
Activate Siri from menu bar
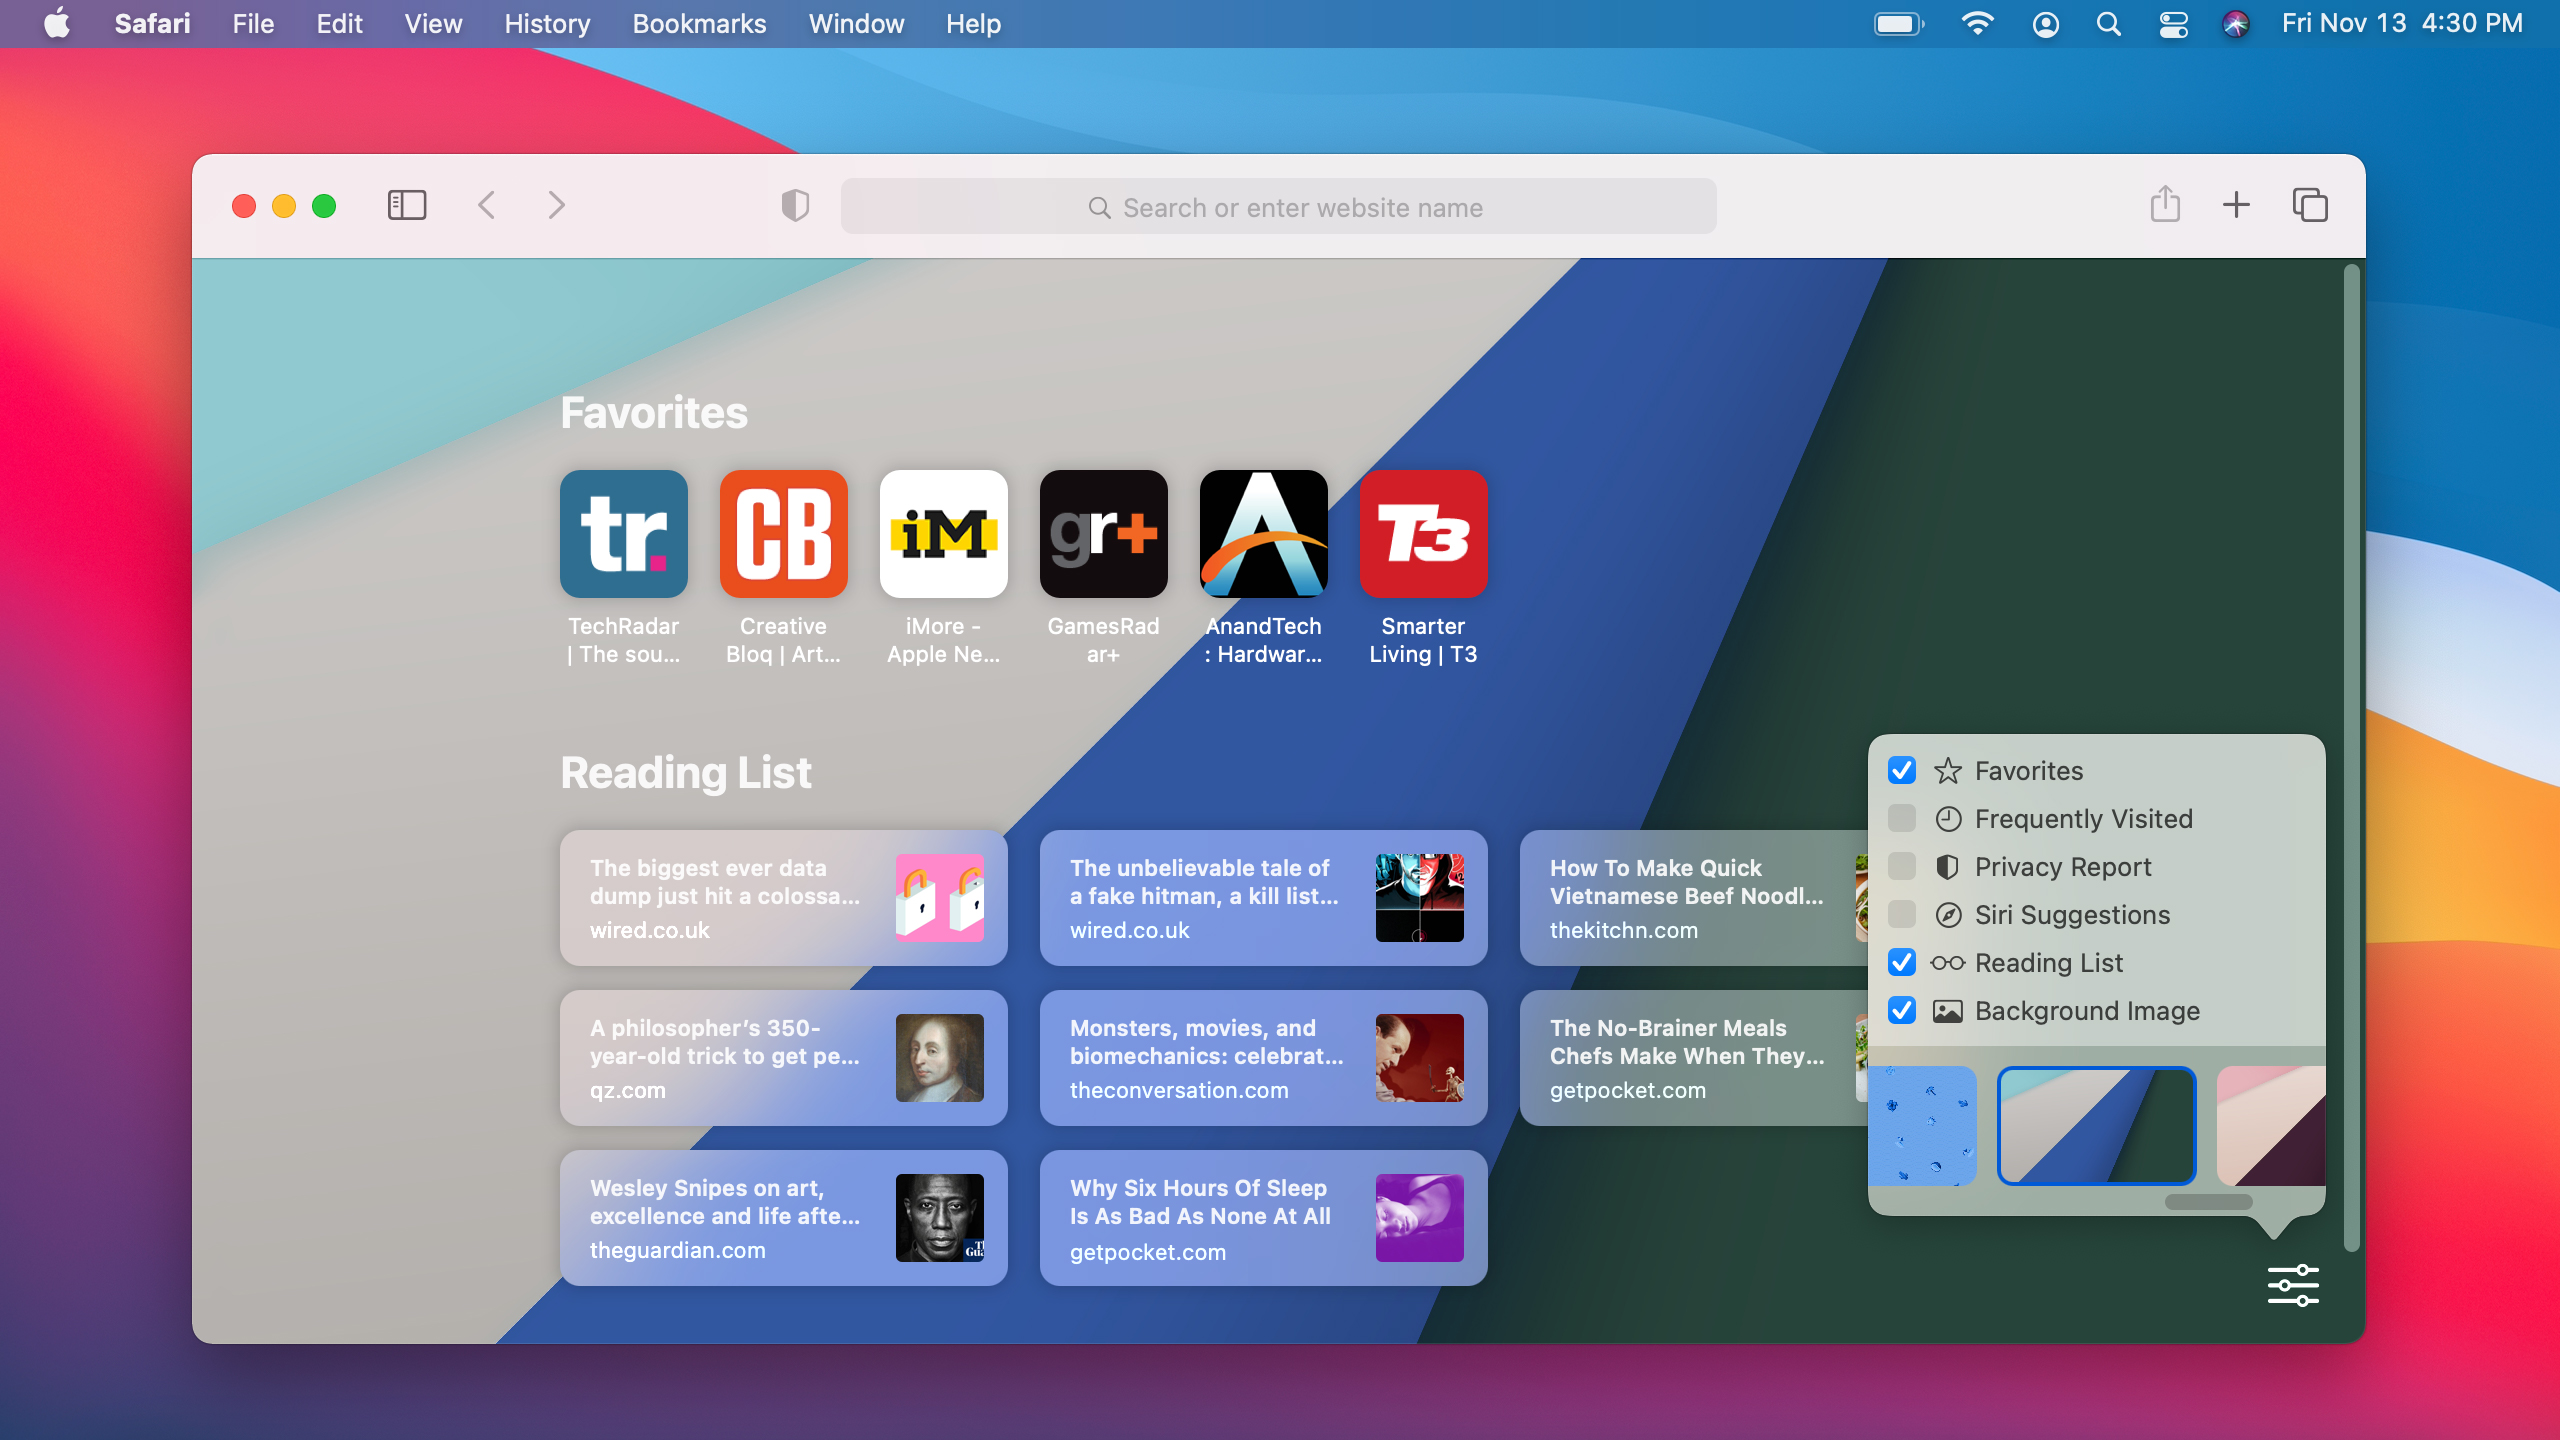2236,24
